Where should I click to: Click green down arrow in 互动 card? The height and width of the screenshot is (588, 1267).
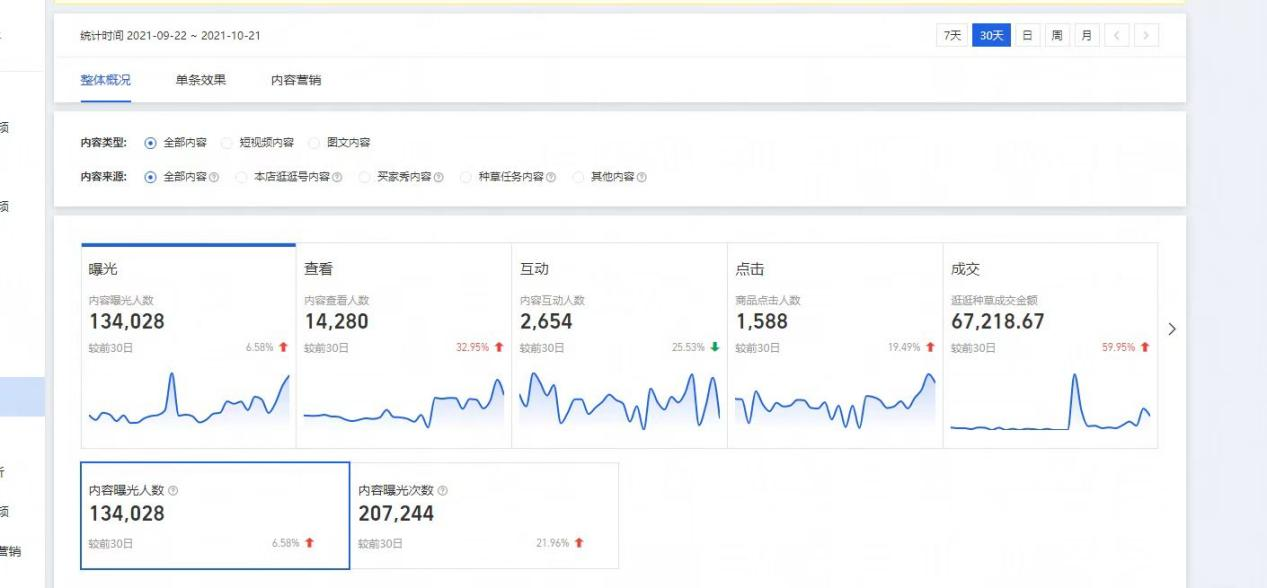[x=714, y=348]
